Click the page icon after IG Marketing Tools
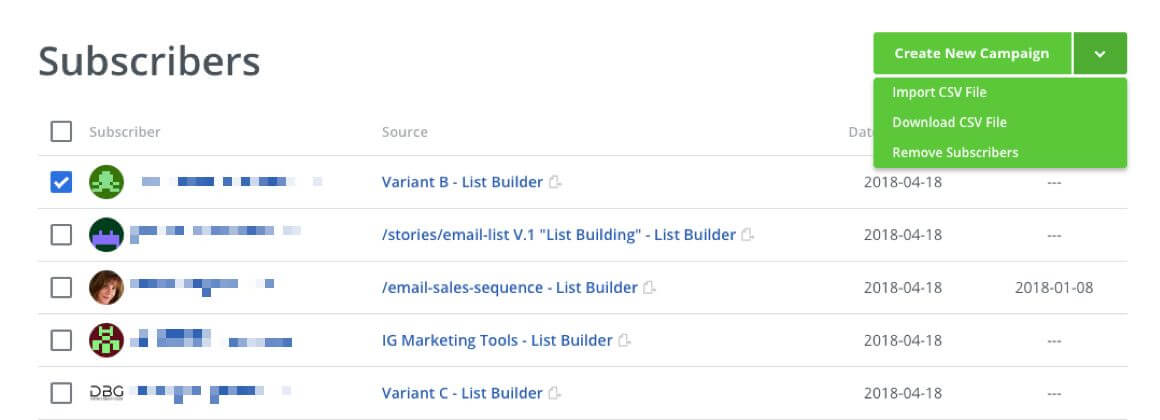 624,340
